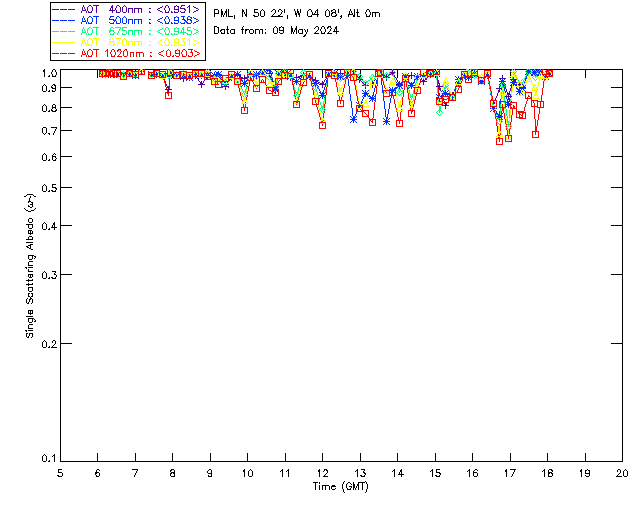This screenshot has width=640, height=512.
Task: Click the y-axis label 0.1
Action: tap(49, 459)
